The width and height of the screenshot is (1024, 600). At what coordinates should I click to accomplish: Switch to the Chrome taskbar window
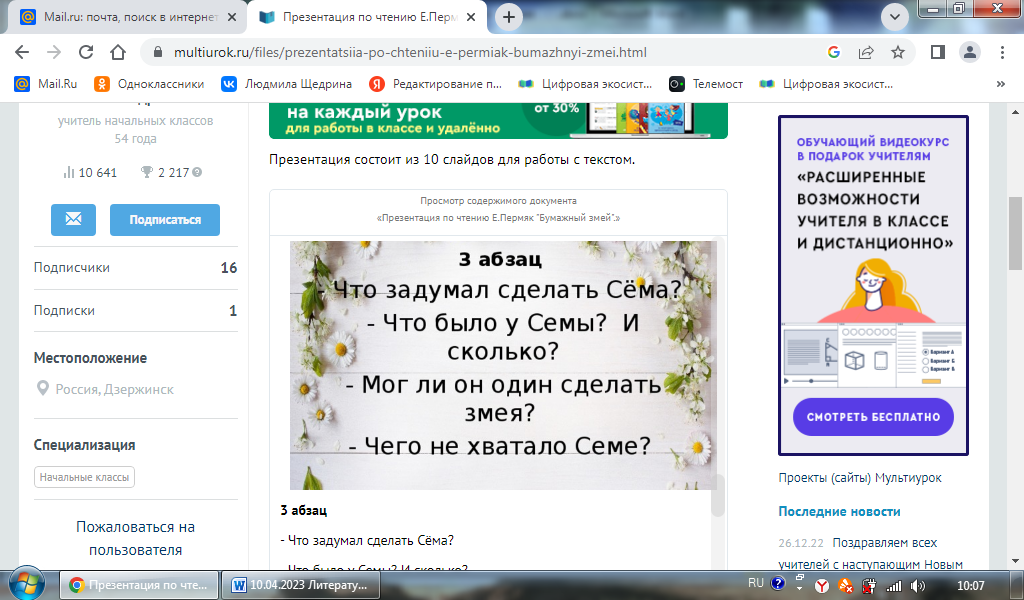(x=139, y=585)
